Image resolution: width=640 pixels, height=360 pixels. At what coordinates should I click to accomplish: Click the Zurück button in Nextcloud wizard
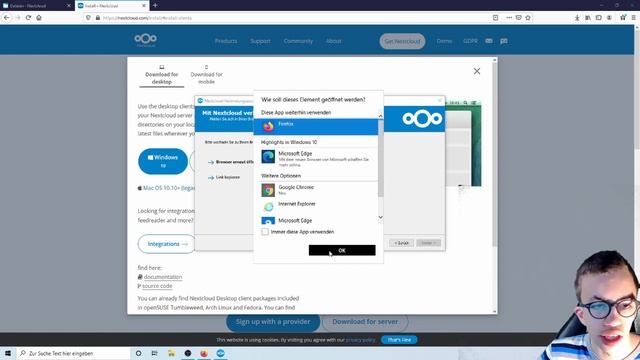point(401,243)
